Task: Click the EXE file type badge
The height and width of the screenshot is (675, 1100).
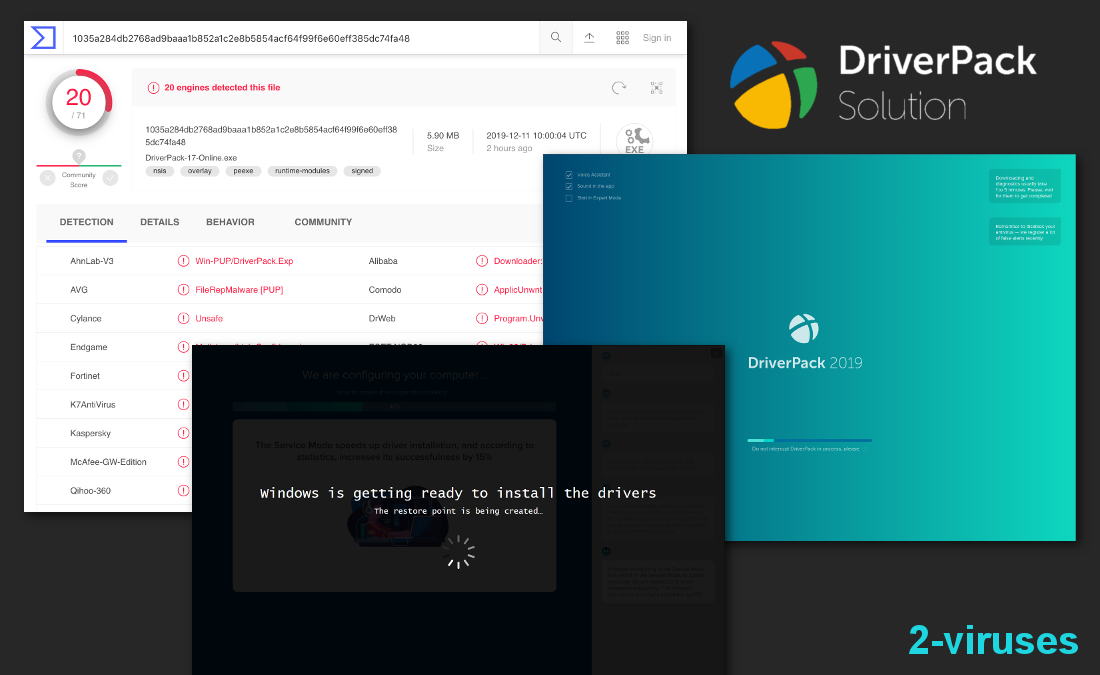Action: point(634,138)
